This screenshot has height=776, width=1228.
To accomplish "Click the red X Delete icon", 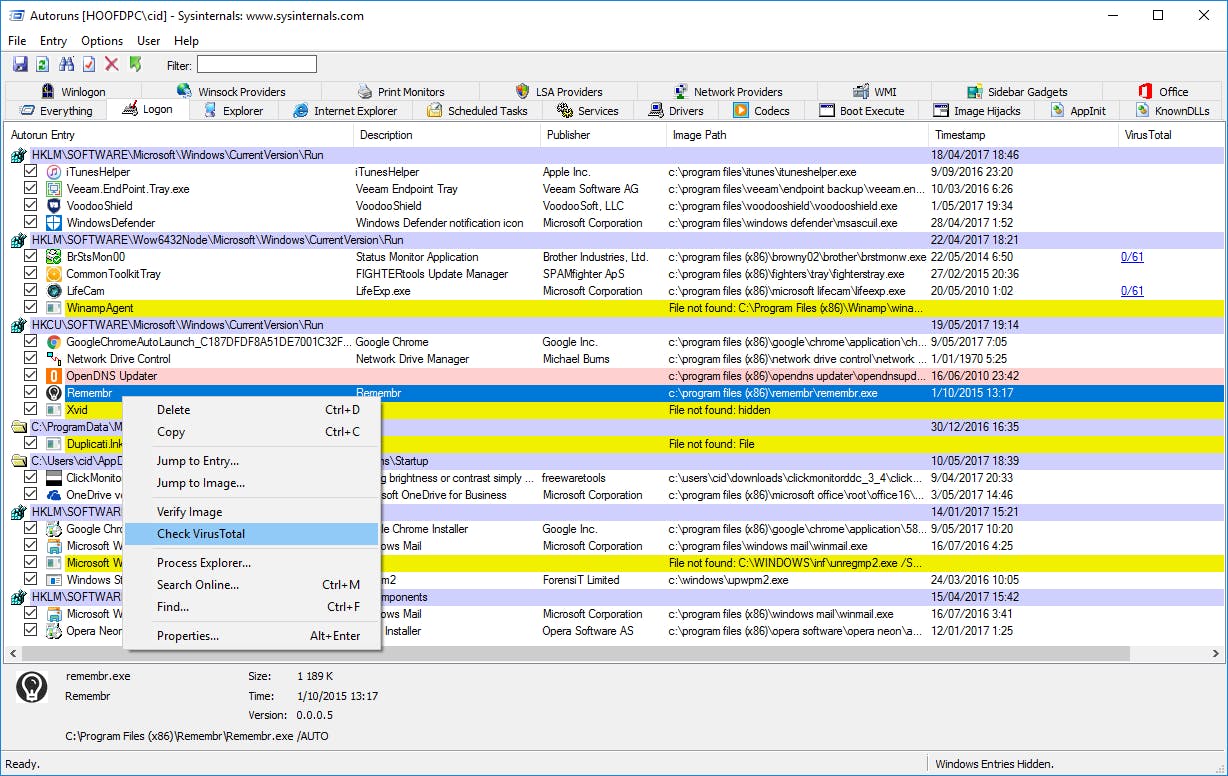I will 112,65.
